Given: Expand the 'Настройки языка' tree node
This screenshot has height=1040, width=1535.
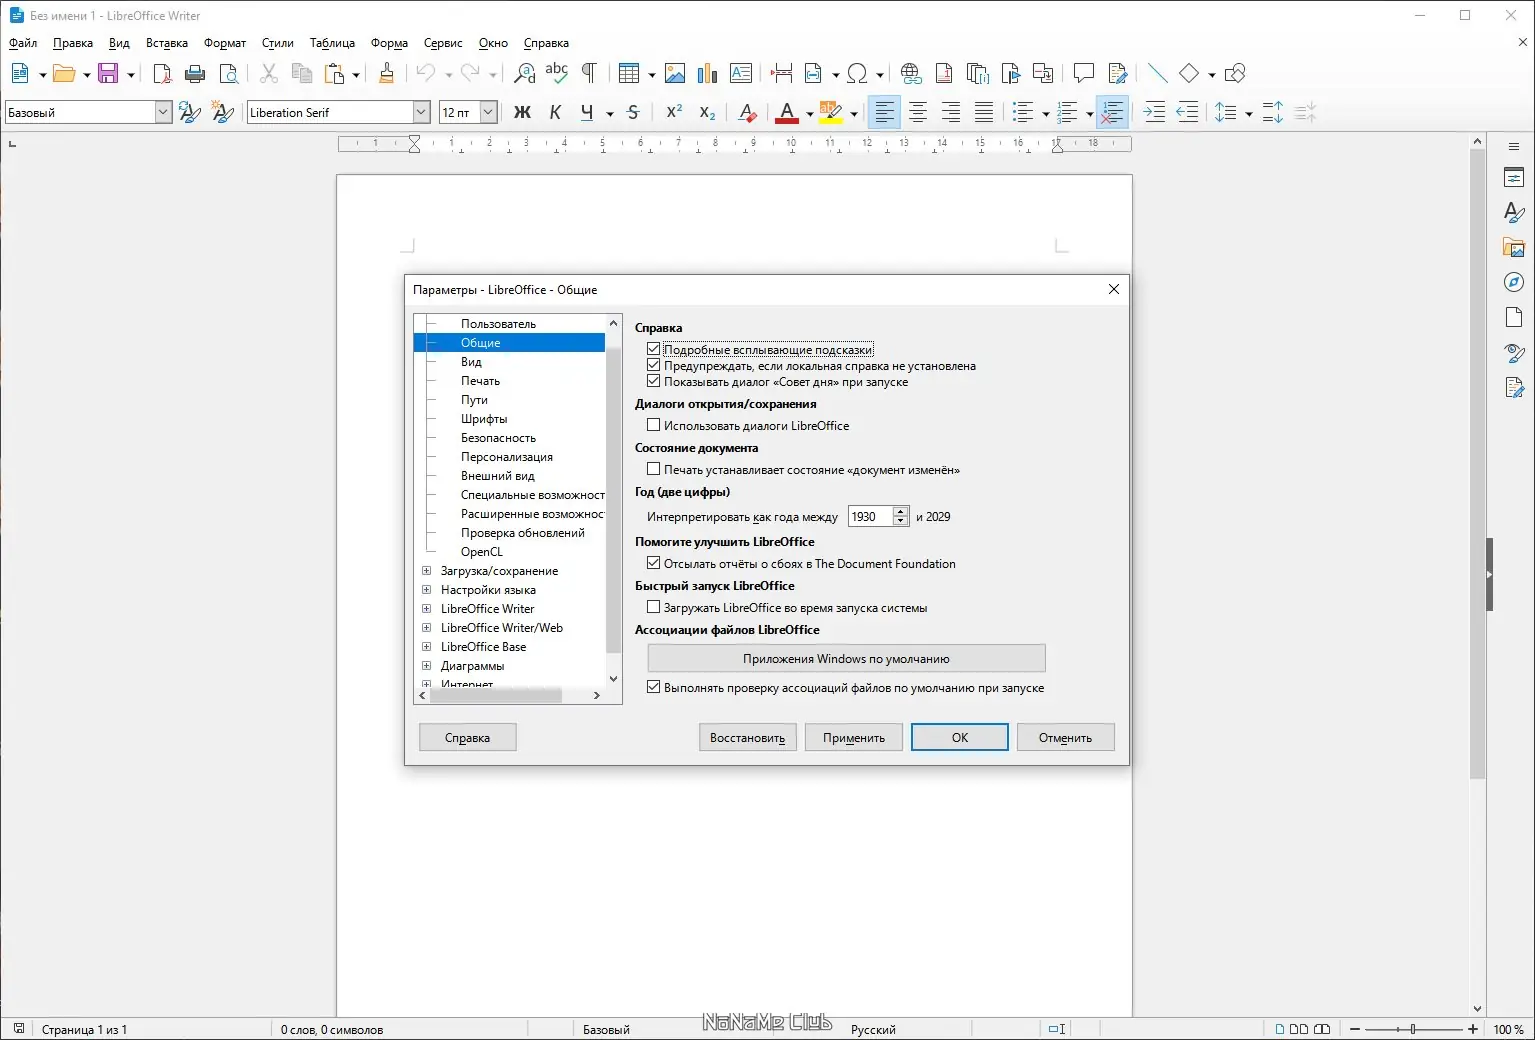Looking at the screenshot, I should point(427,590).
